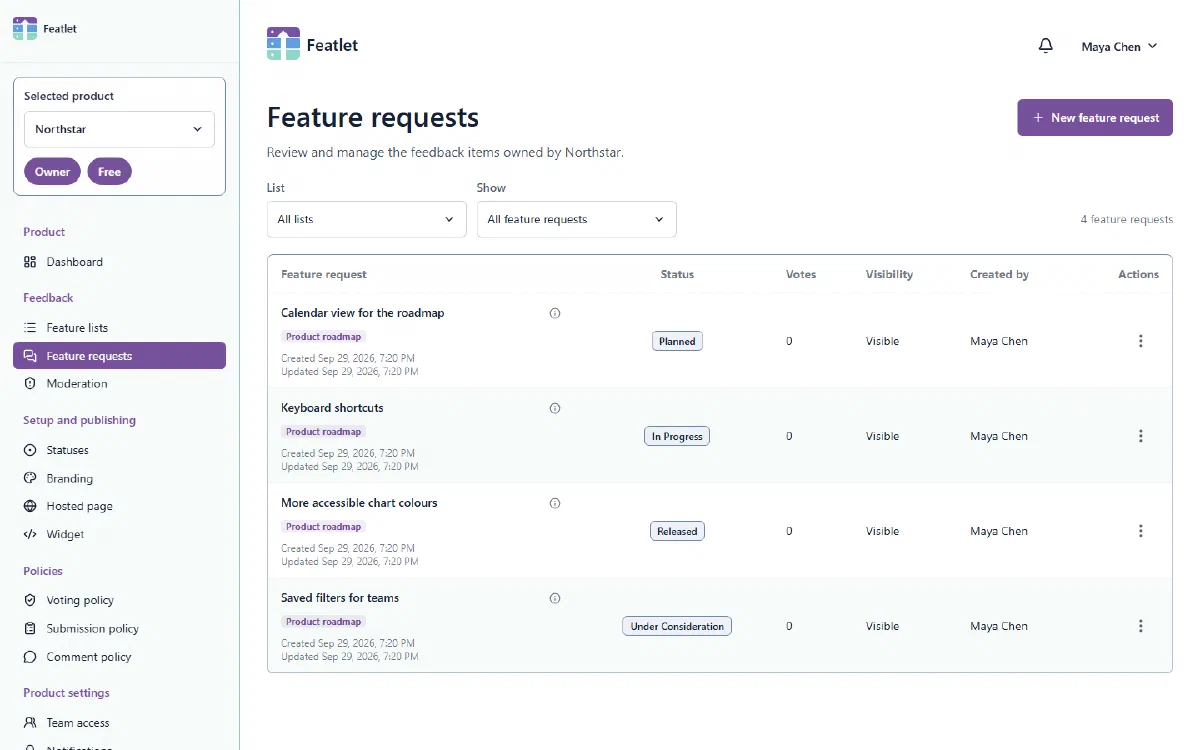Click the Released status badge
The height and width of the screenshot is (750, 1200).
click(x=677, y=531)
